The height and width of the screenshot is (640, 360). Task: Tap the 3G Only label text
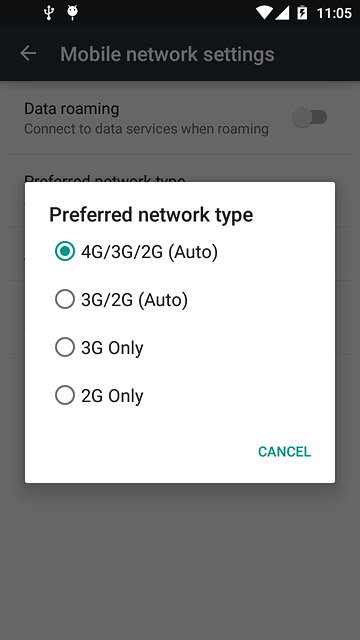coord(112,348)
